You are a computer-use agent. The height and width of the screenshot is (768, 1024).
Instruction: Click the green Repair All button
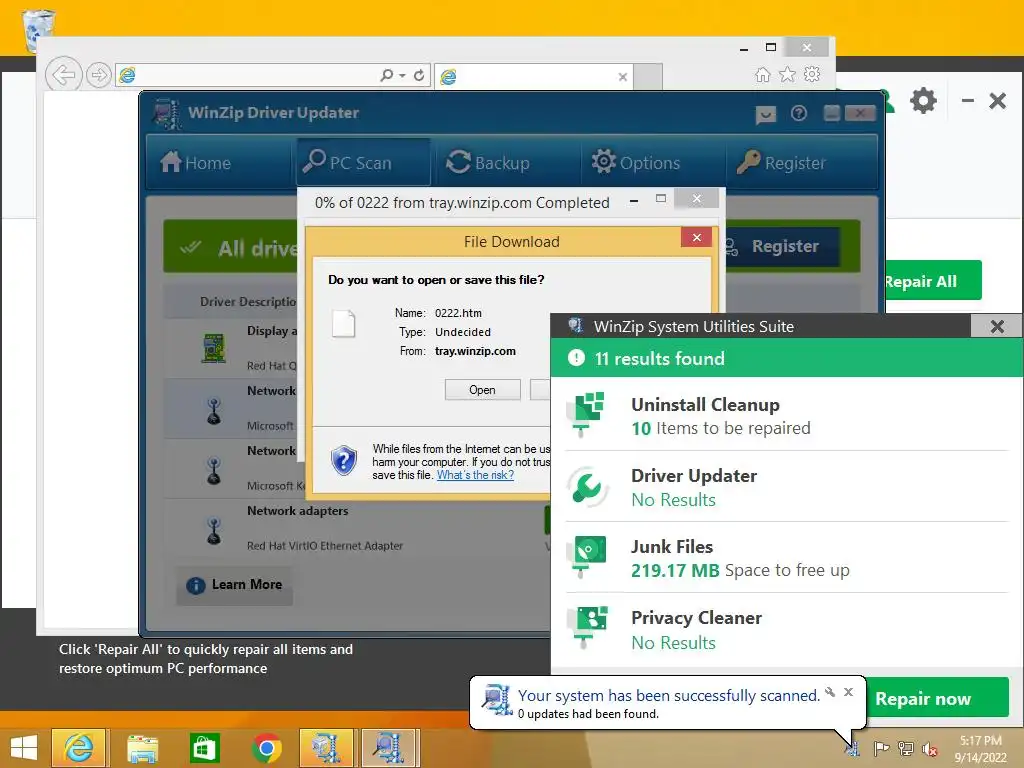pyautogui.click(x=933, y=281)
